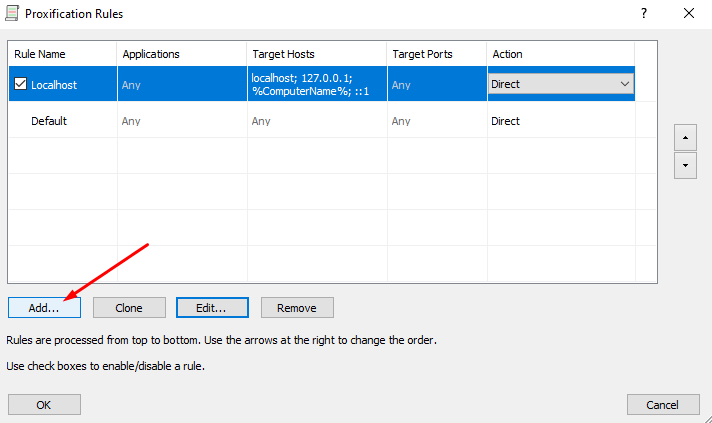Click the Any target ports cell for Localhost
Image resolution: width=712 pixels, height=423 pixels.
437,84
